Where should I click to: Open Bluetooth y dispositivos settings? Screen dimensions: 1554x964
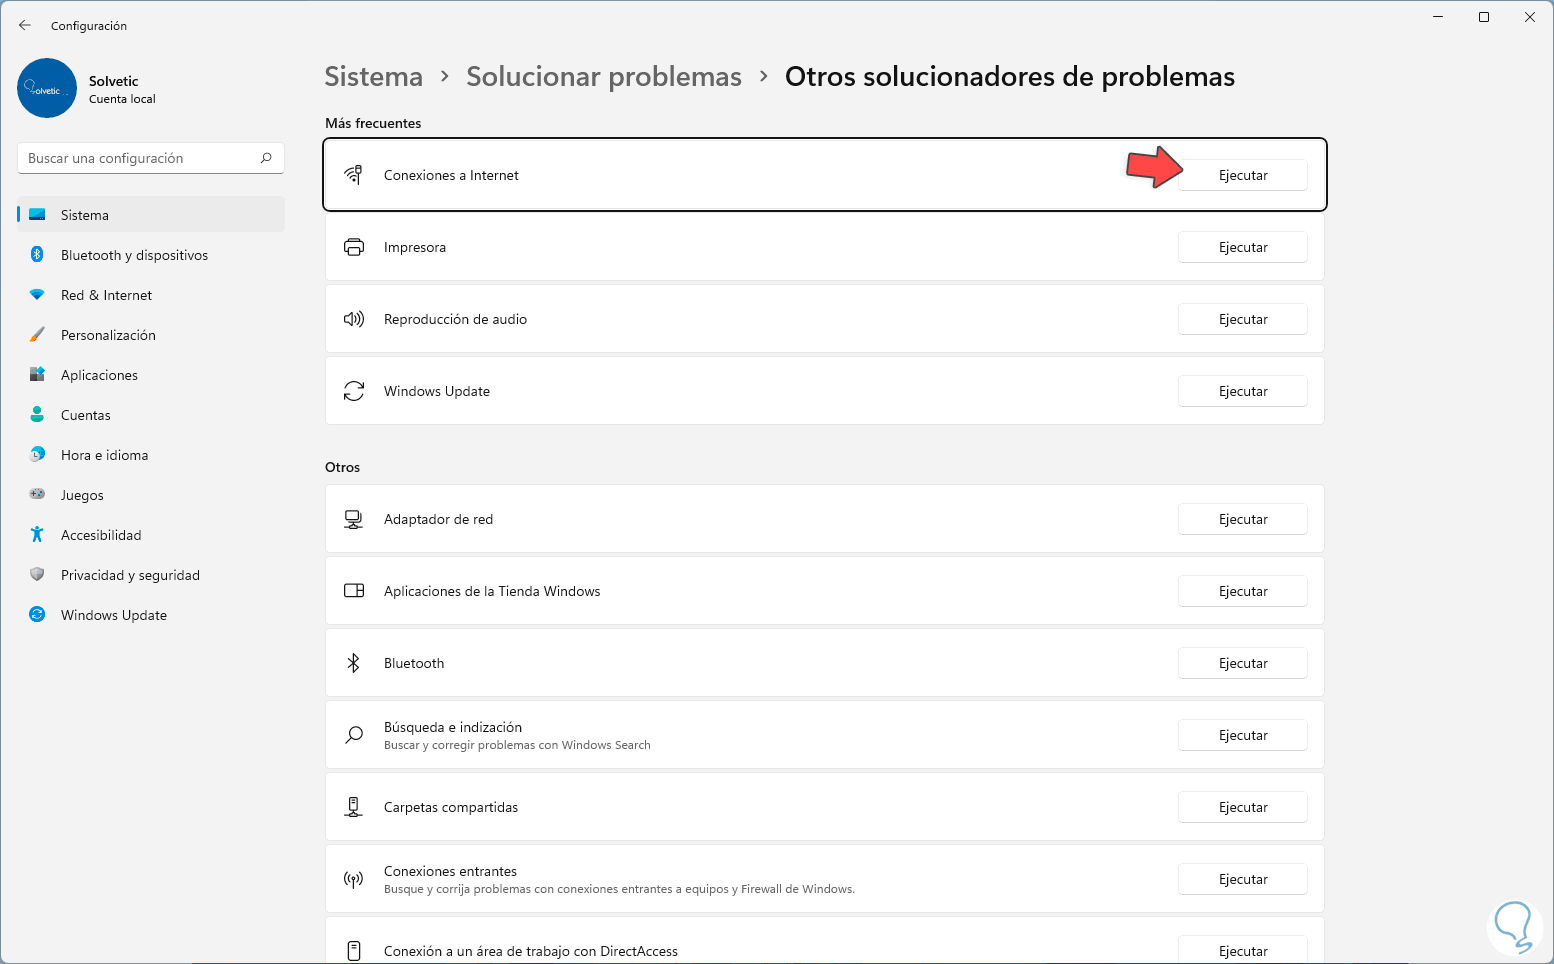(x=134, y=255)
